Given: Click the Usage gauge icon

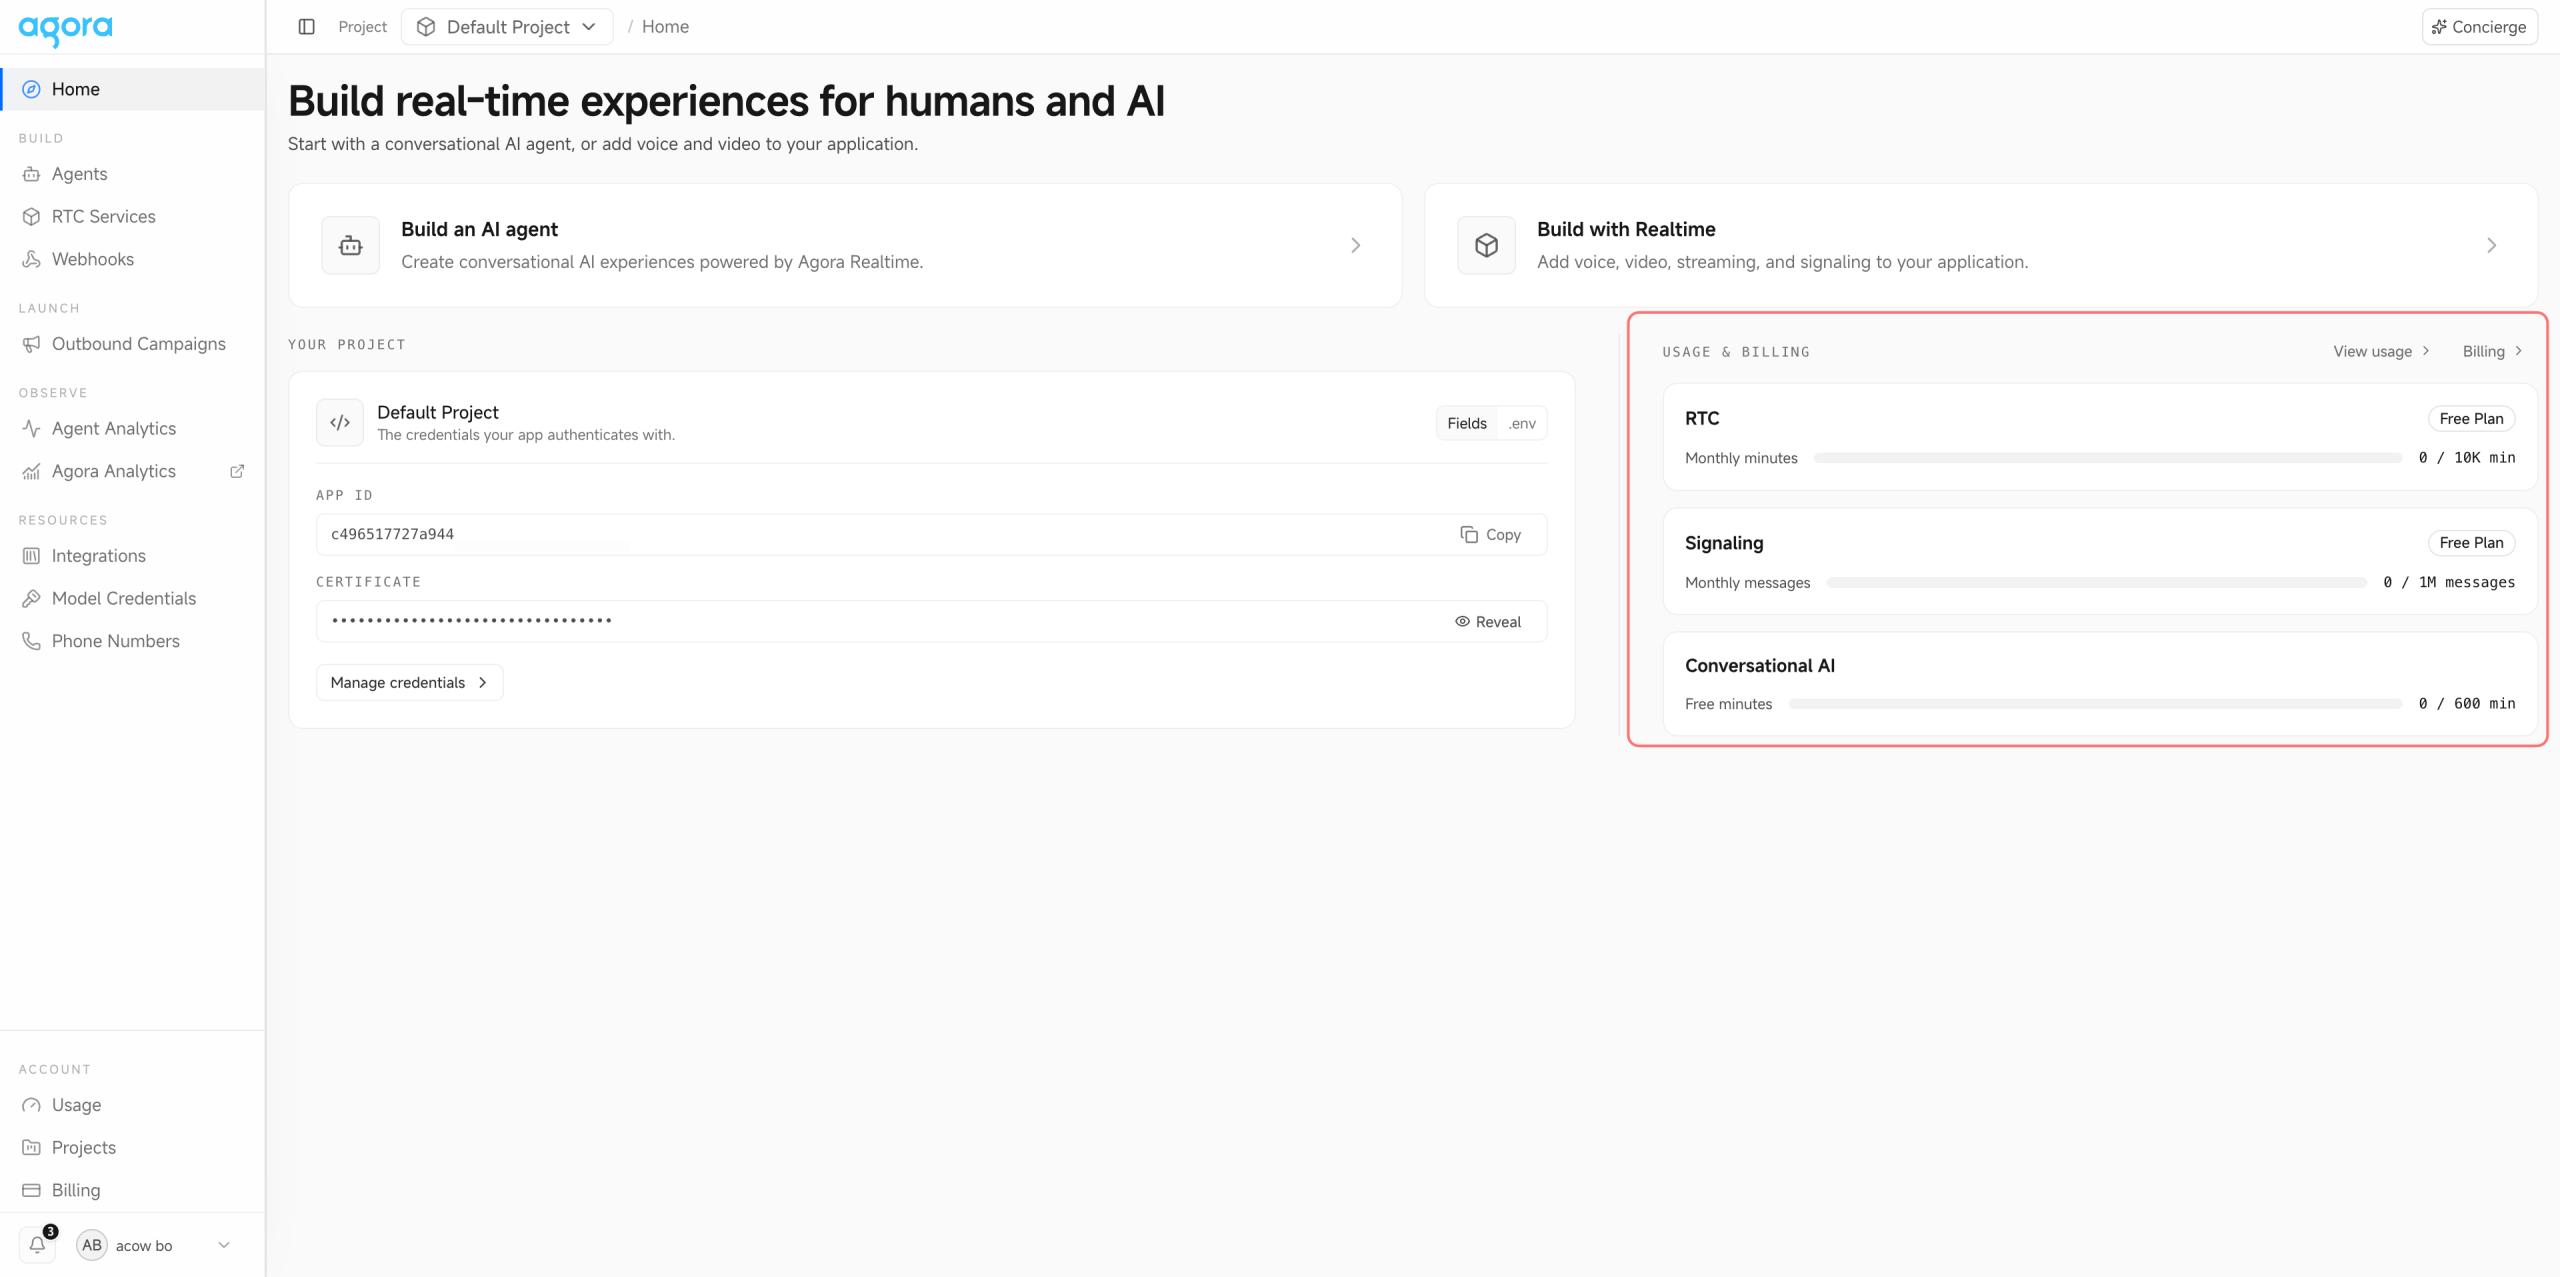Looking at the screenshot, I should (31, 1105).
